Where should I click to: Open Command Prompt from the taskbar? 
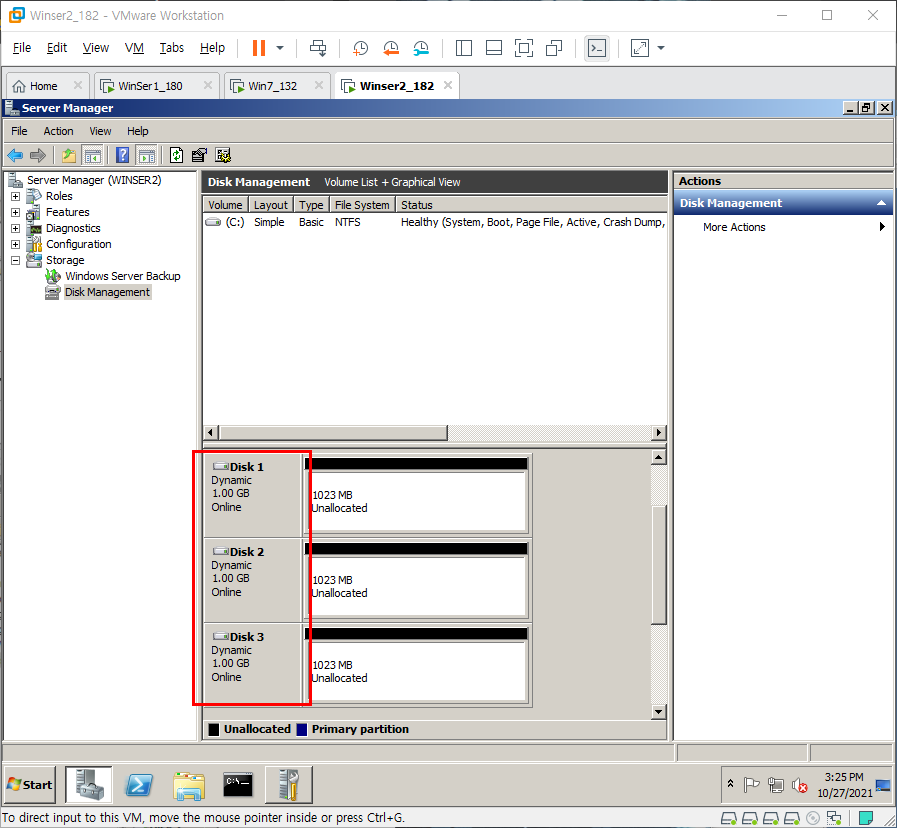click(238, 785)
